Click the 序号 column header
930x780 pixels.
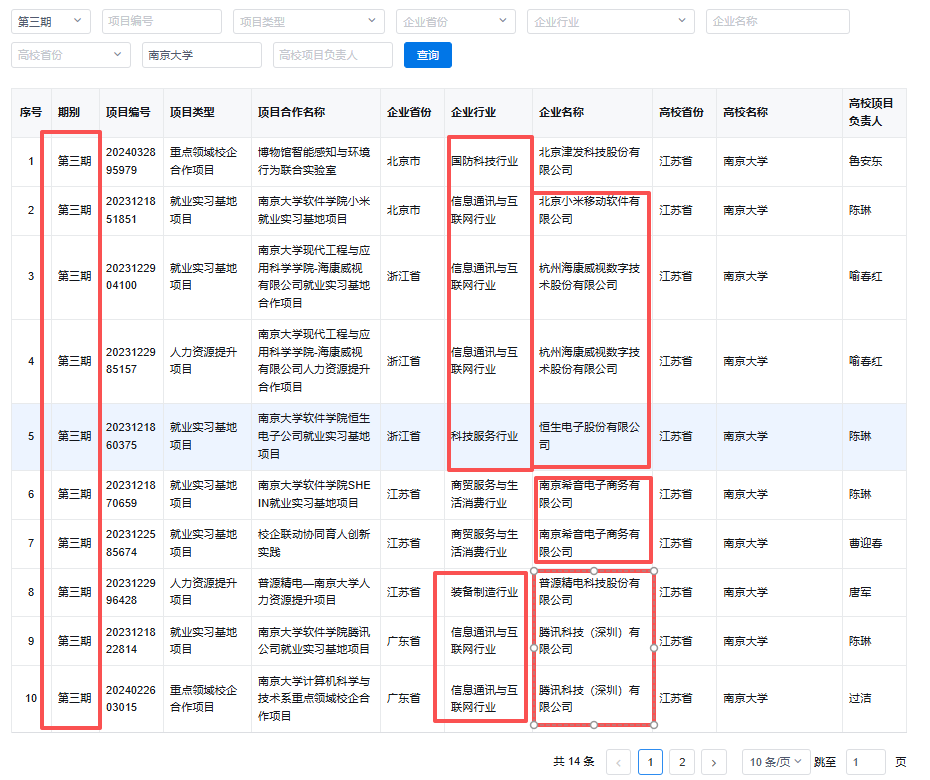pos(31,113)
